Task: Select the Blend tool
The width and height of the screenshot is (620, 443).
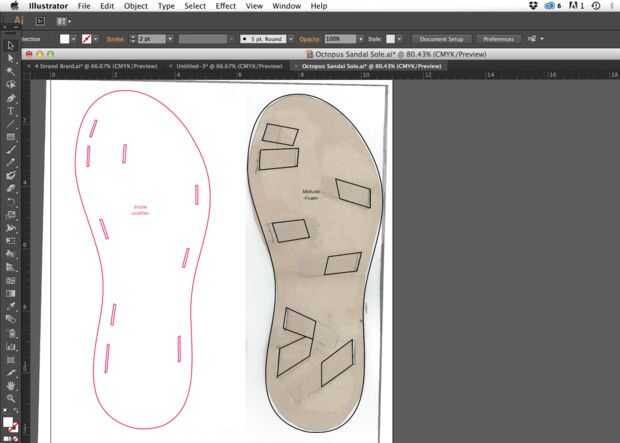Action: tap(11, 319)
